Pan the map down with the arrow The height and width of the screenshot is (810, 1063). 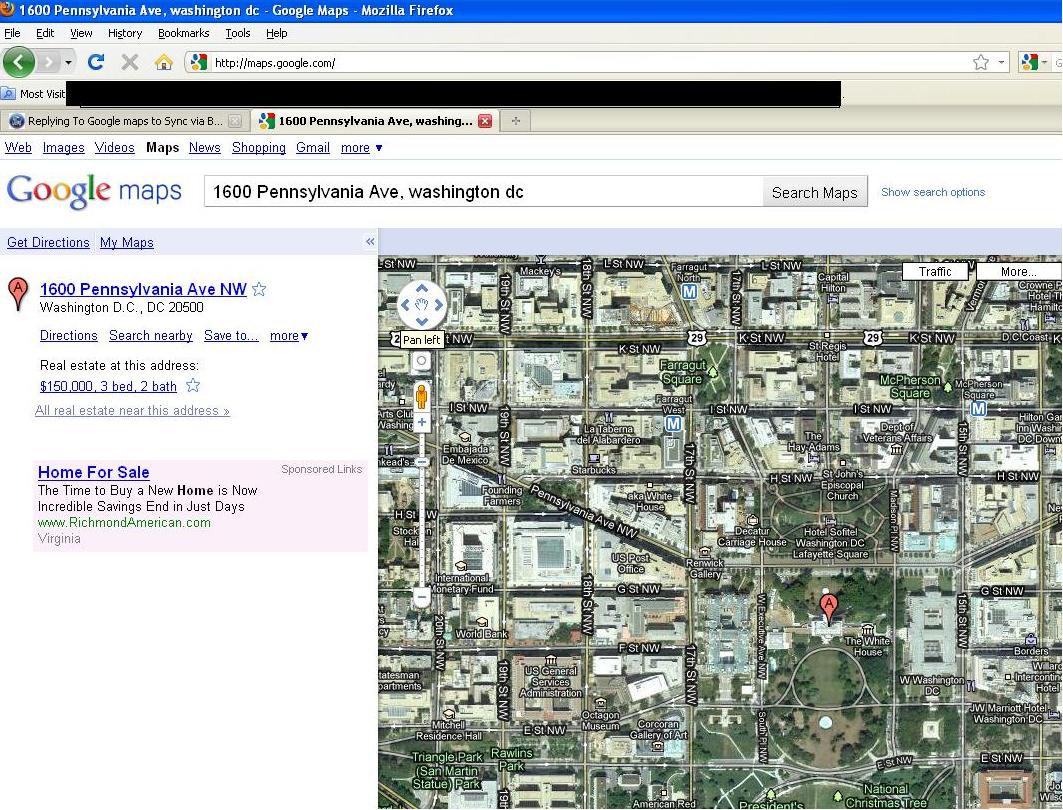tap(422, 321)
